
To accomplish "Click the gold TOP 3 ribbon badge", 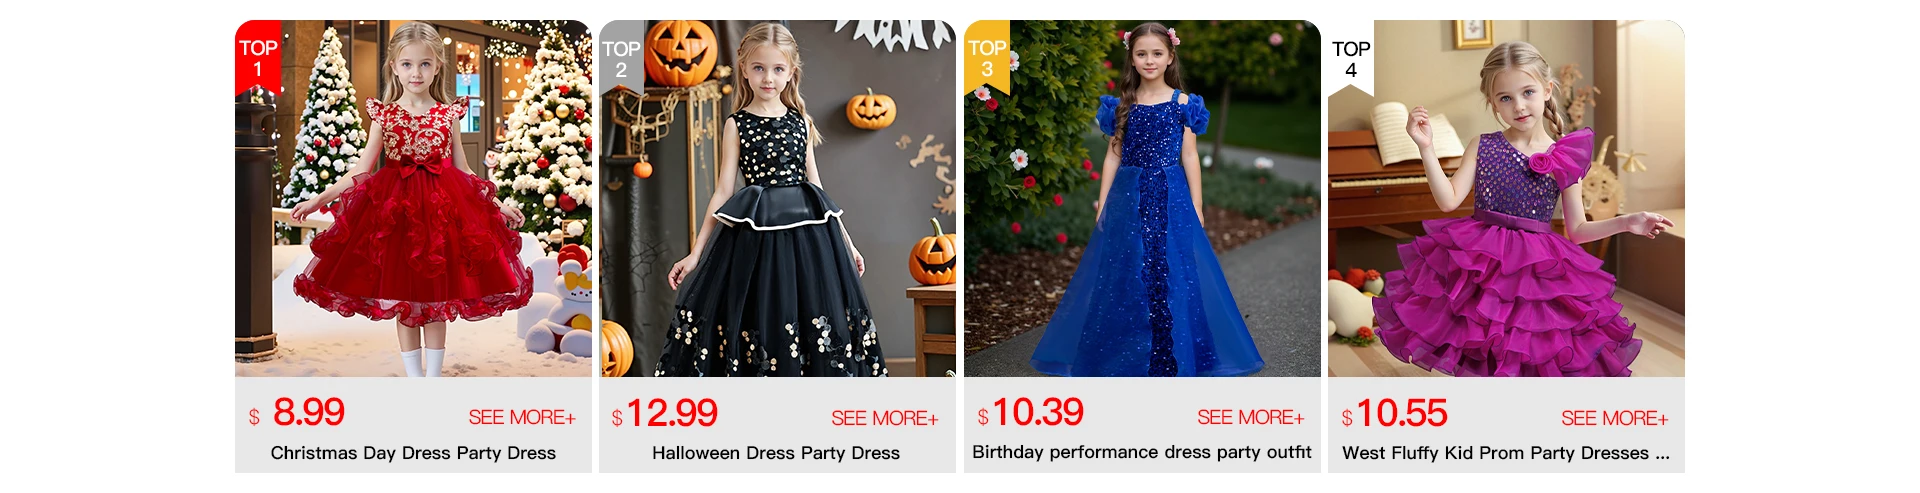I will 987,58.
